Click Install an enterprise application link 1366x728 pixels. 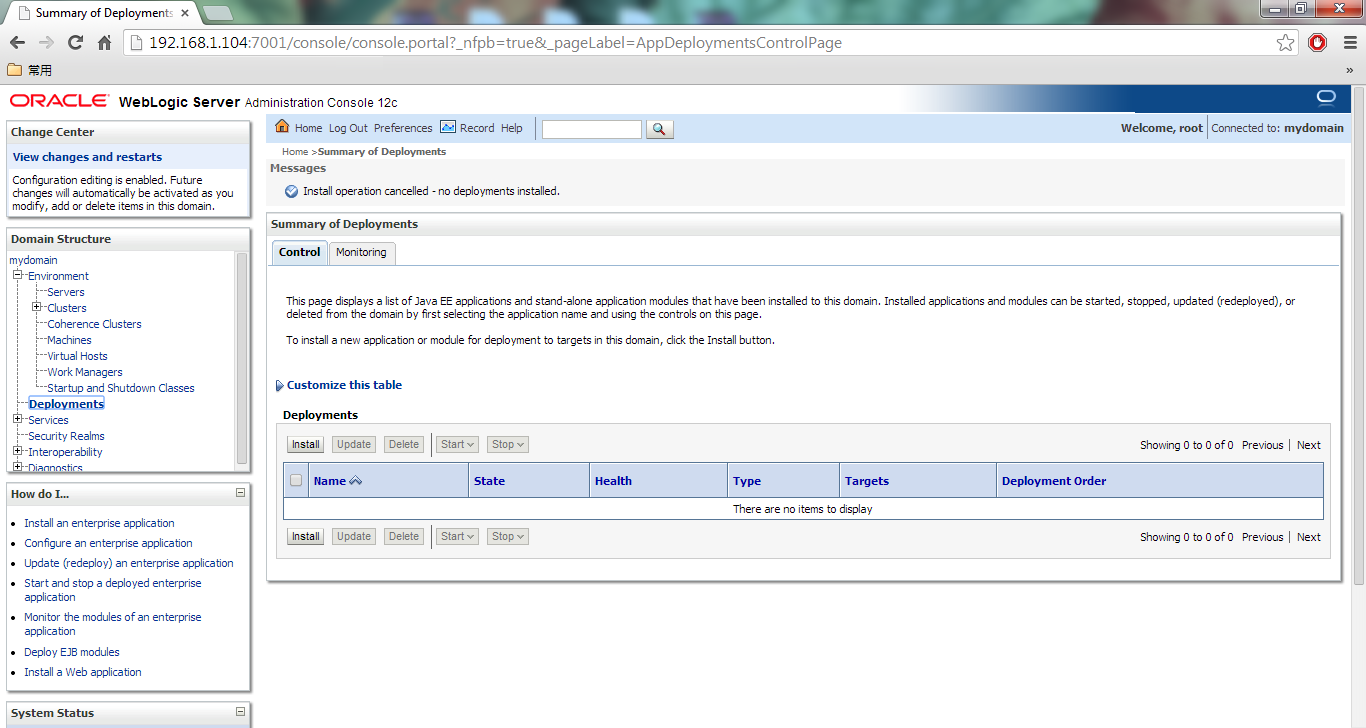tap(99, 523)
